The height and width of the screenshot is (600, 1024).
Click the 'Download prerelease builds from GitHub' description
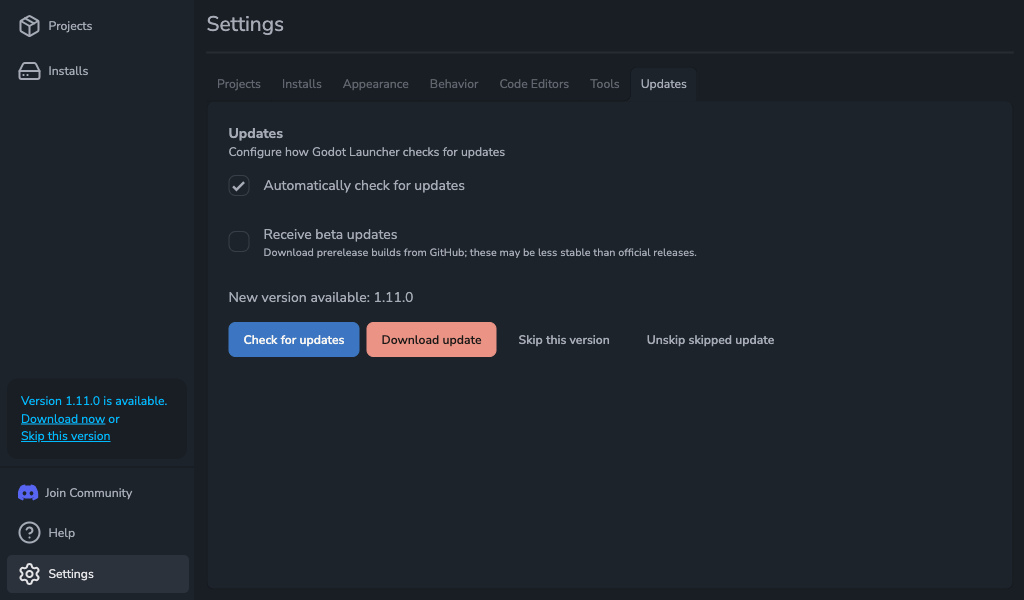coord(480,253)
